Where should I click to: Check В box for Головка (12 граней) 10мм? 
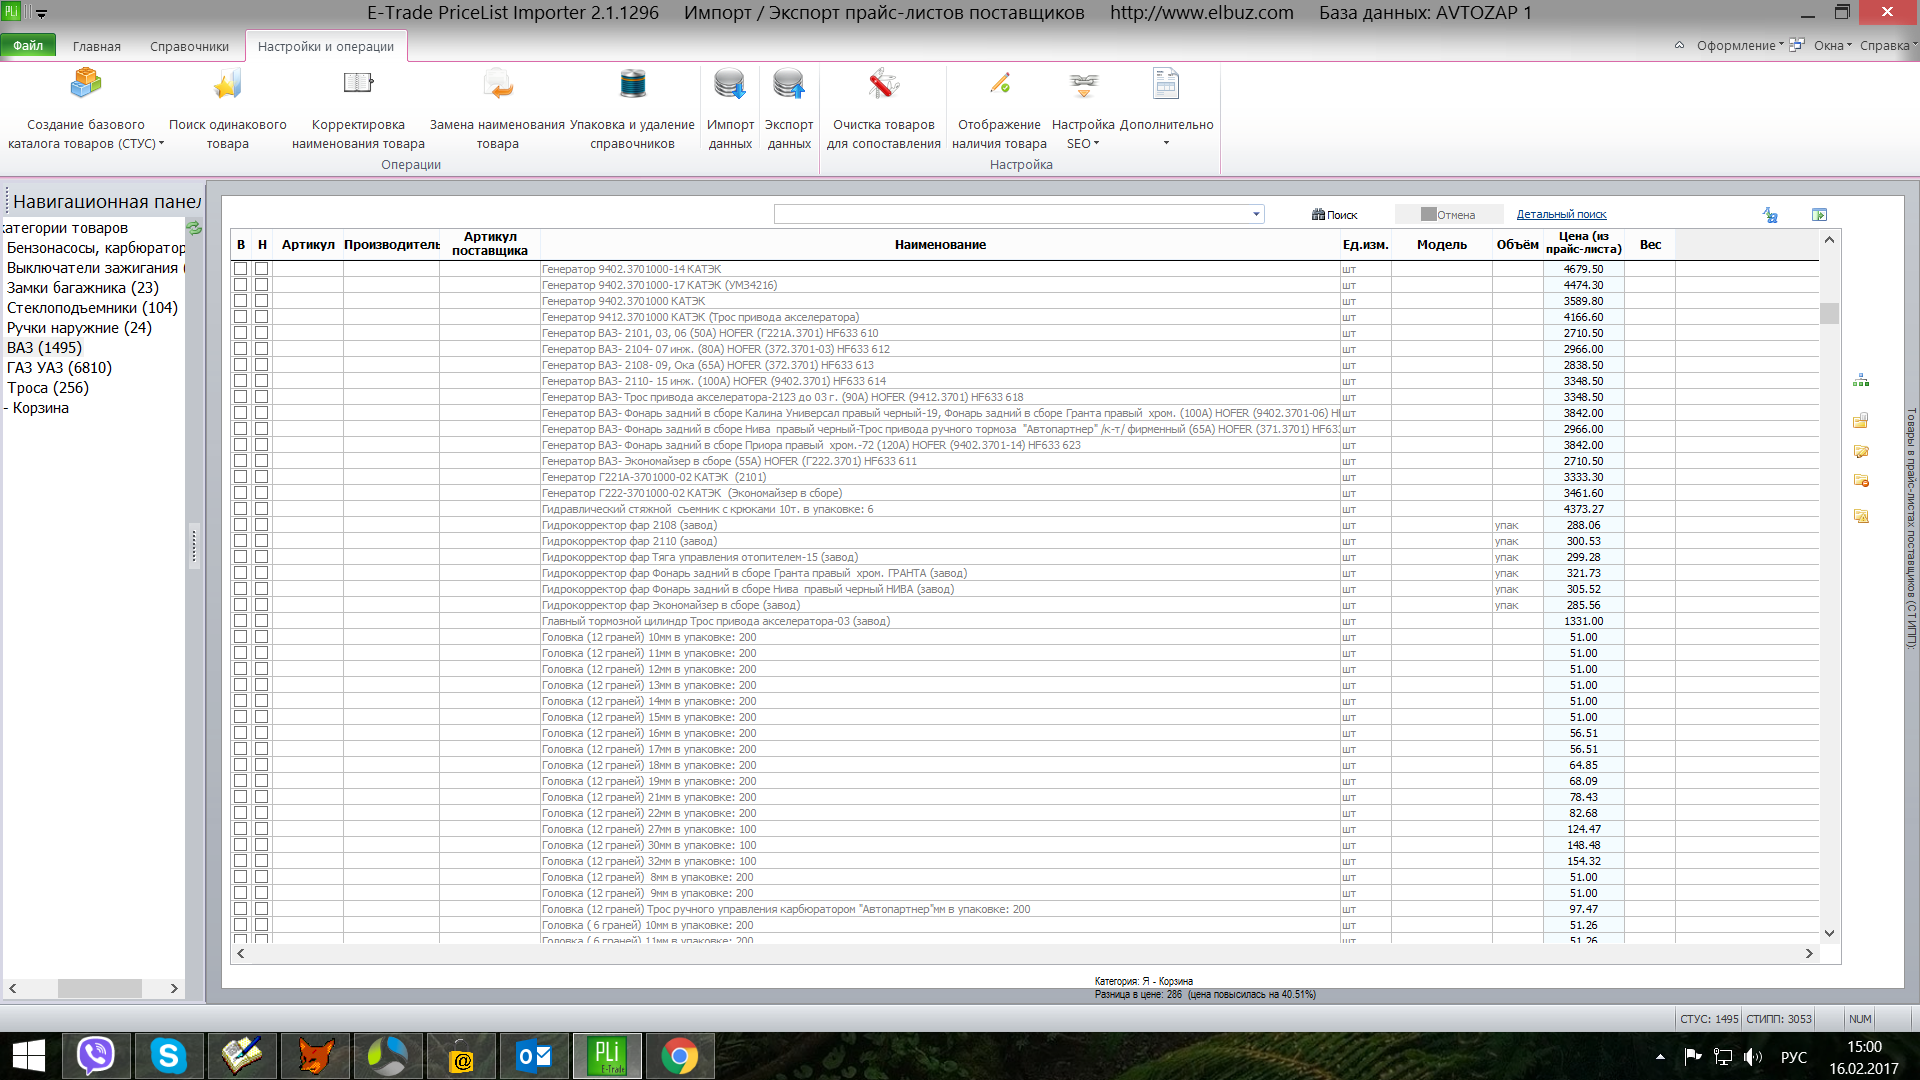click(x=240, y=637)
